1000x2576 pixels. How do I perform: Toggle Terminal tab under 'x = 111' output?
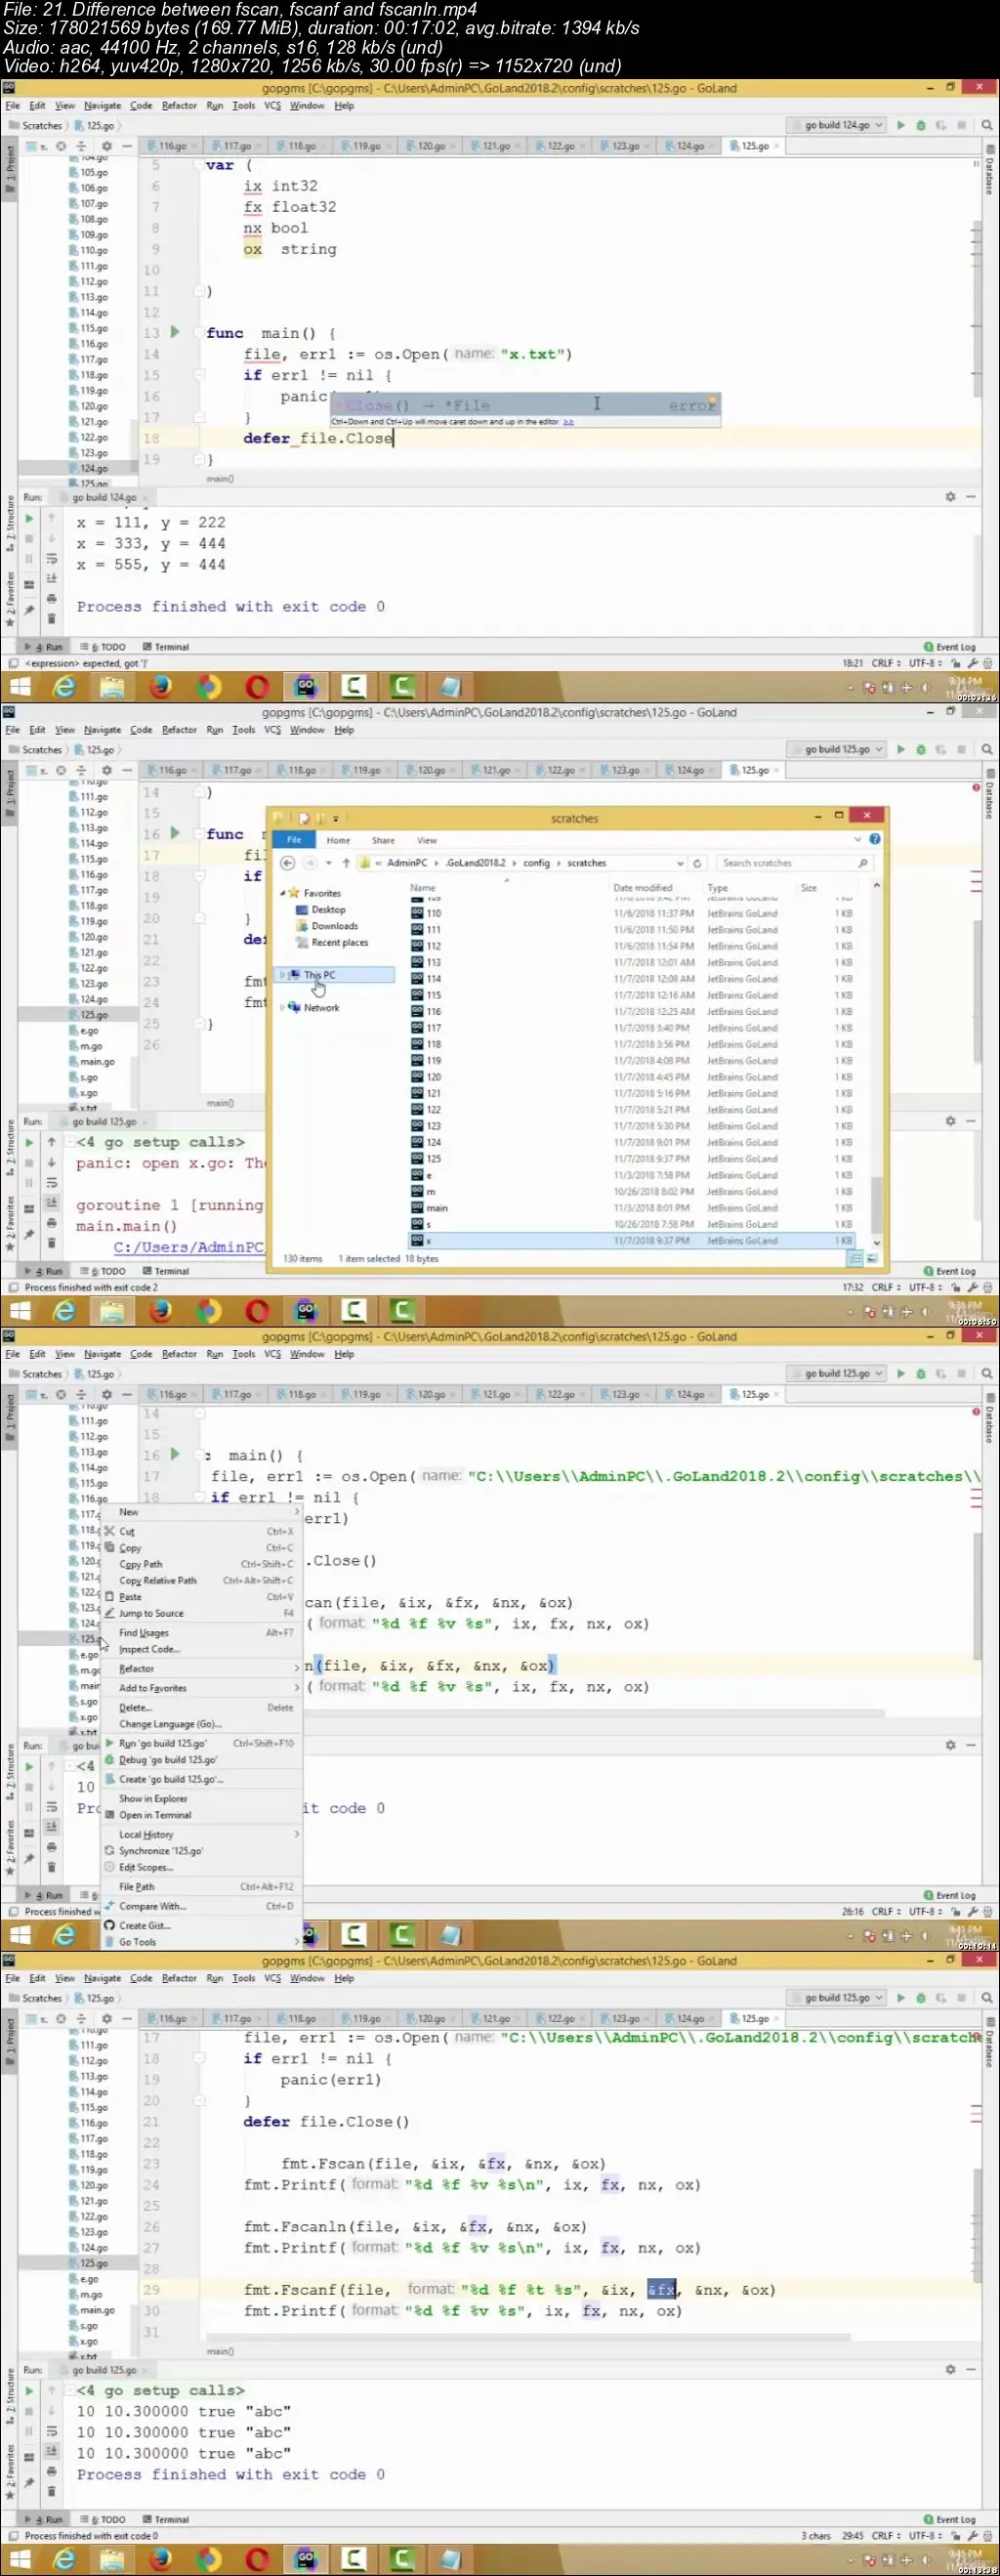166,647
